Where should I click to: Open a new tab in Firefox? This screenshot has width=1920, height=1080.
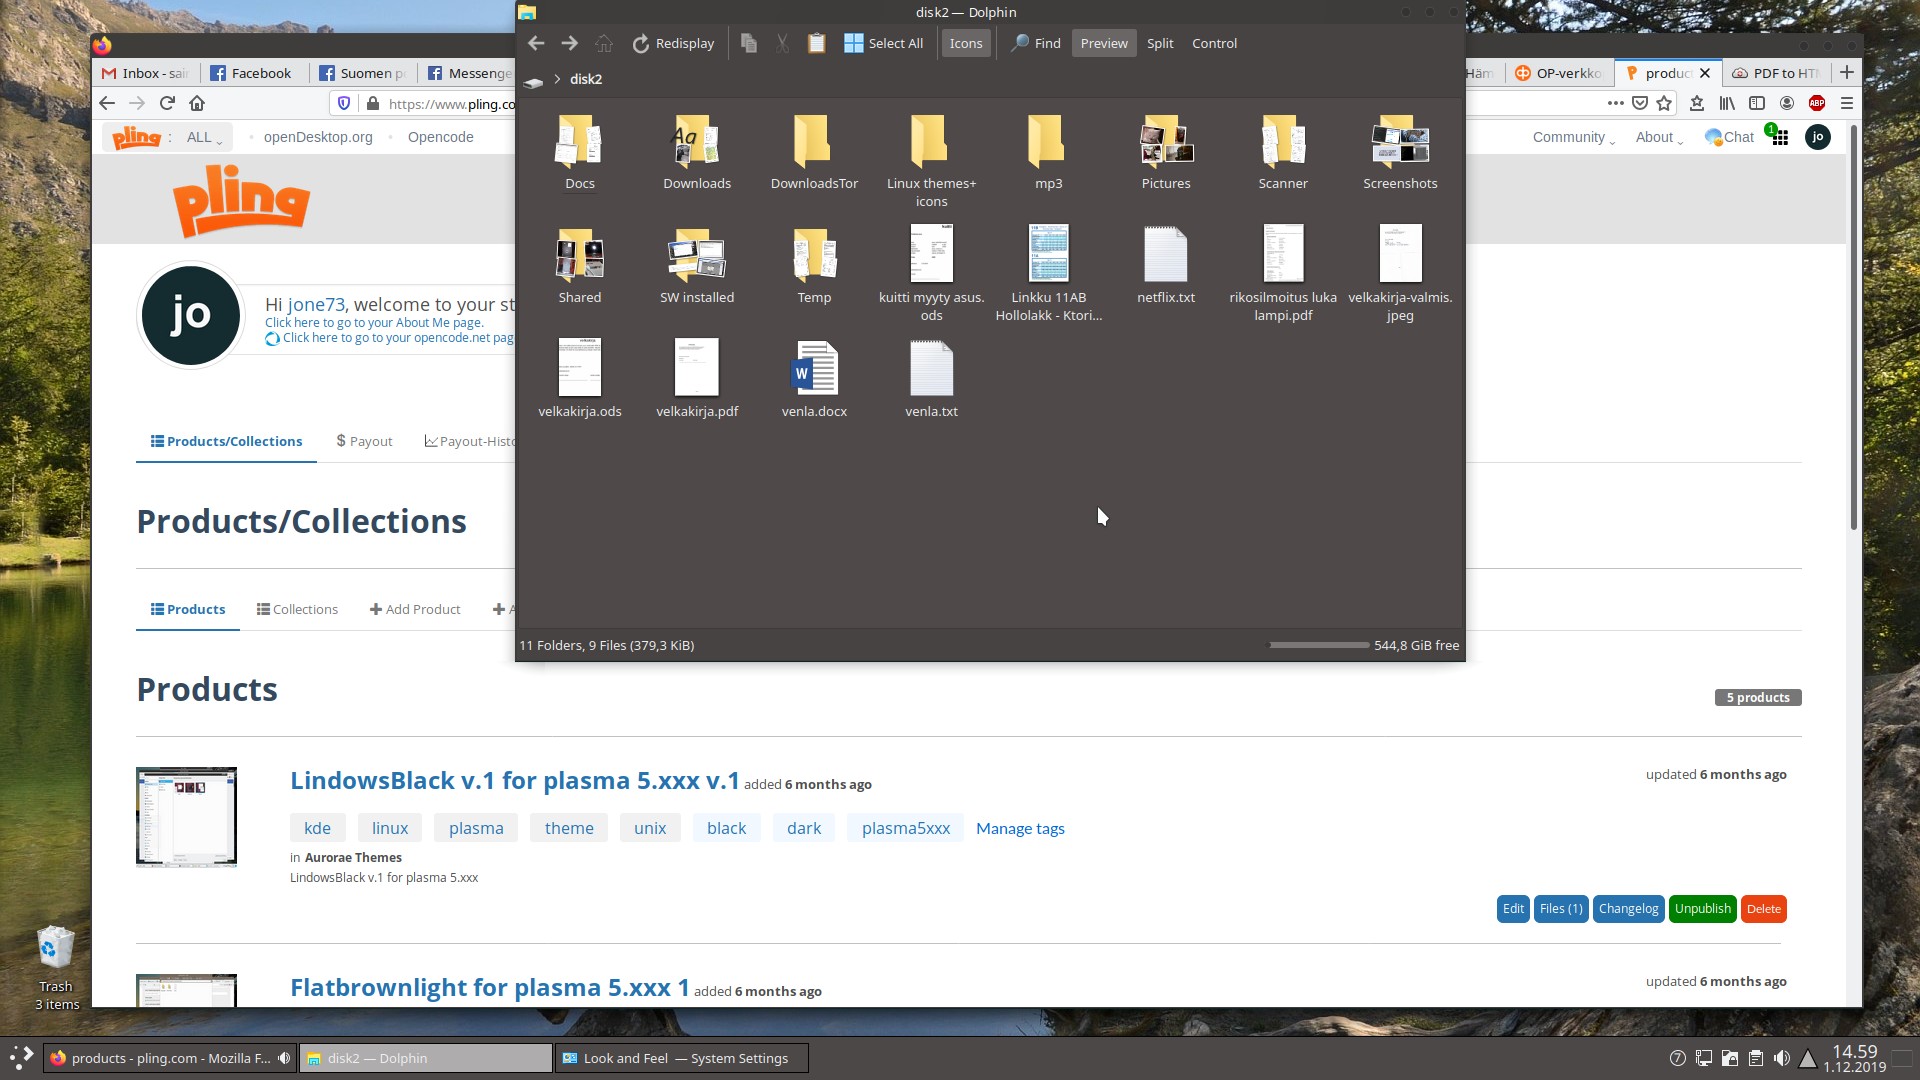(x=1846, y=72)
